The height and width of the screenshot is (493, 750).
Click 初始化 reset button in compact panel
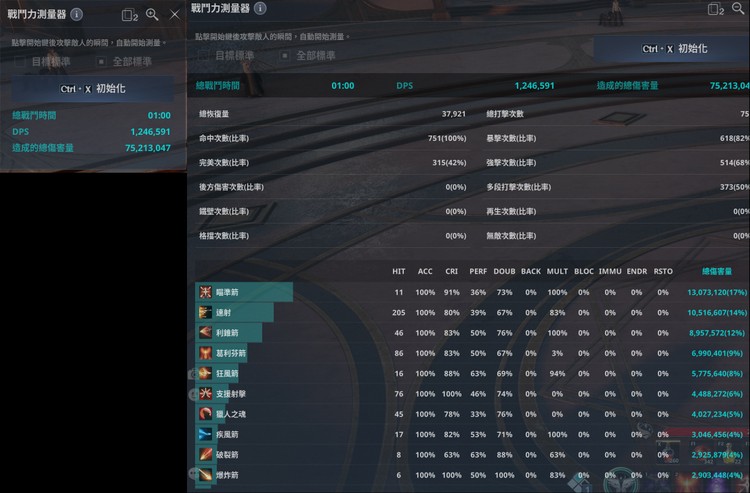click(x=93, y=88)
